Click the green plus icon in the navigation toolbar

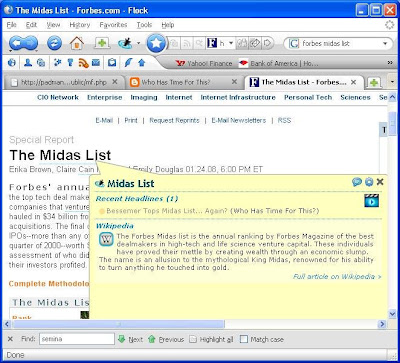102,43
